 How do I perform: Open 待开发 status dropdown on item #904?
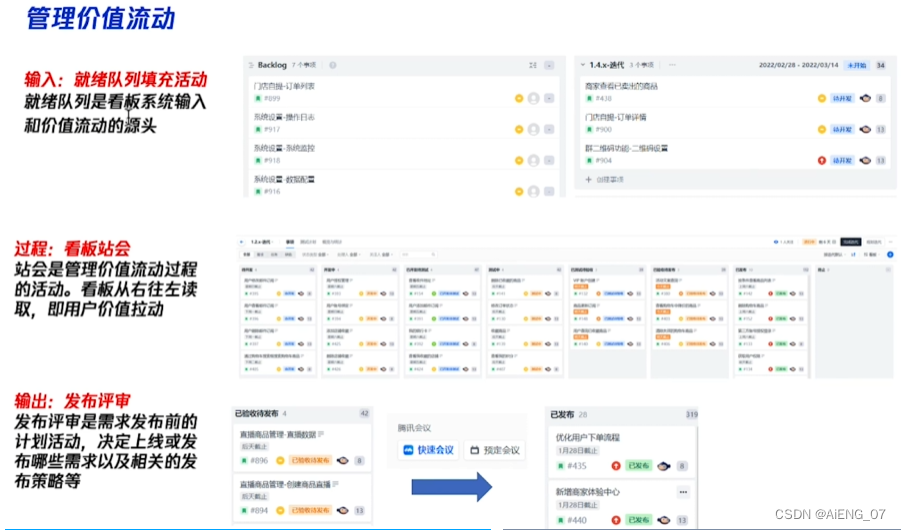[x=842, y=160]
